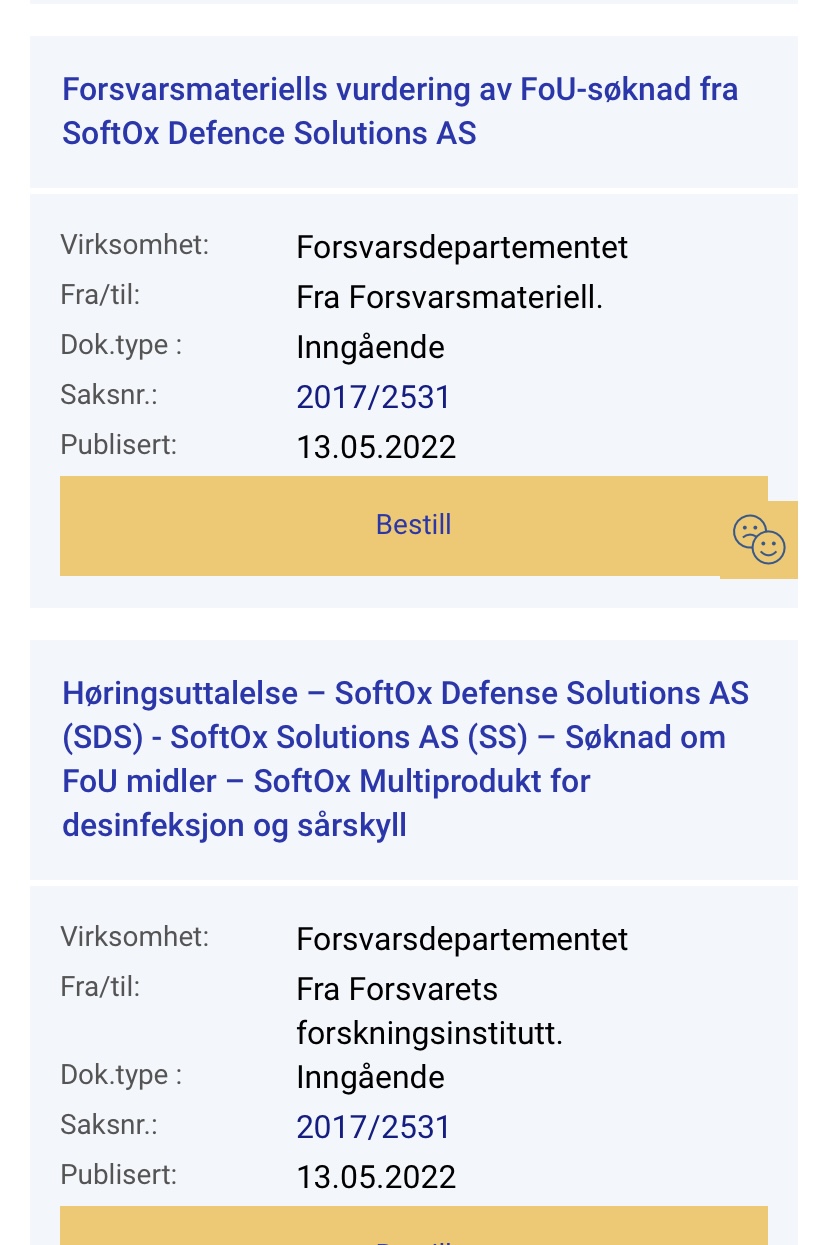Viewport: 828px width, 1245px height.
Task: Open case number 2017/2531 in Høringsuttalelse record
Action: click(373, 1127)
